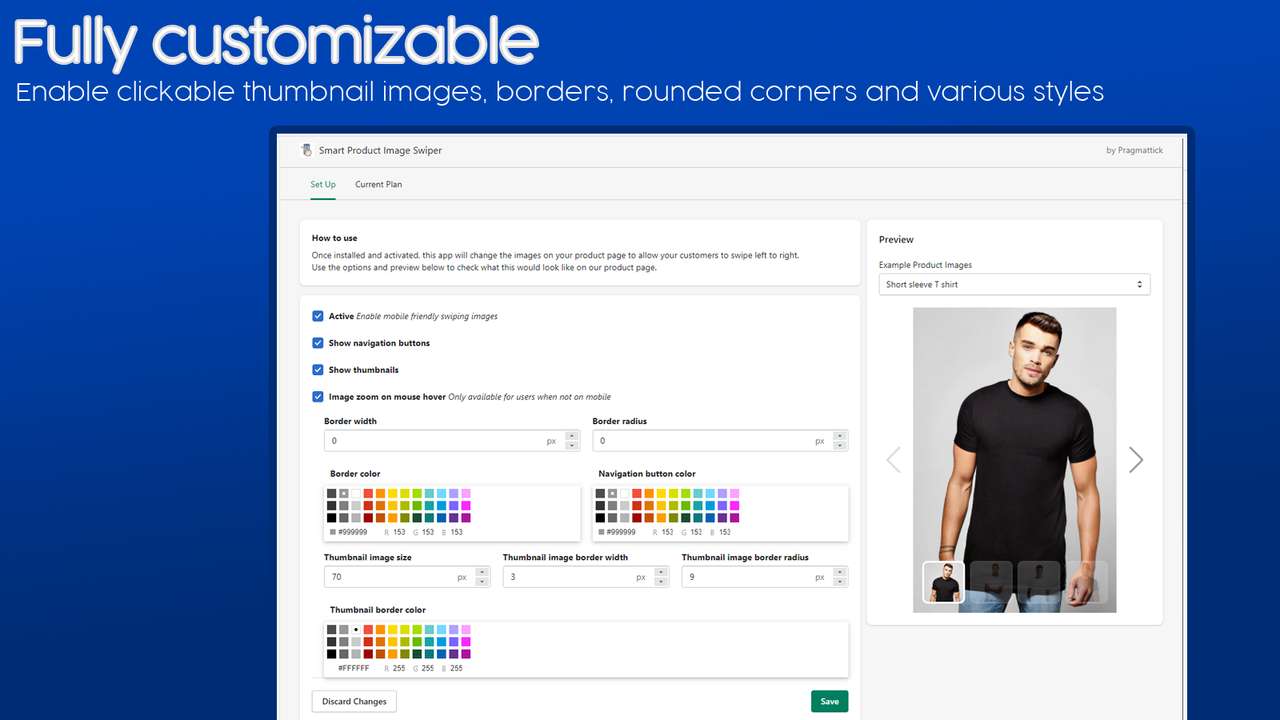1280x720 pixels.
Task: Click the Smart Product Image Swiper app icon
Action: click(306, 149)
